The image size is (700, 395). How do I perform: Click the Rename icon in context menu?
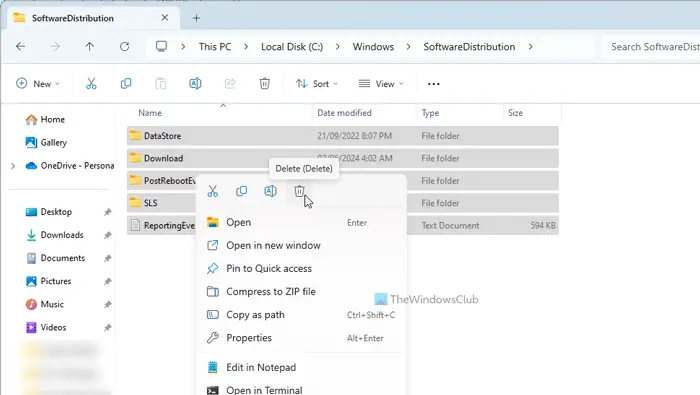pyautogui.click(x=271, y=191)
